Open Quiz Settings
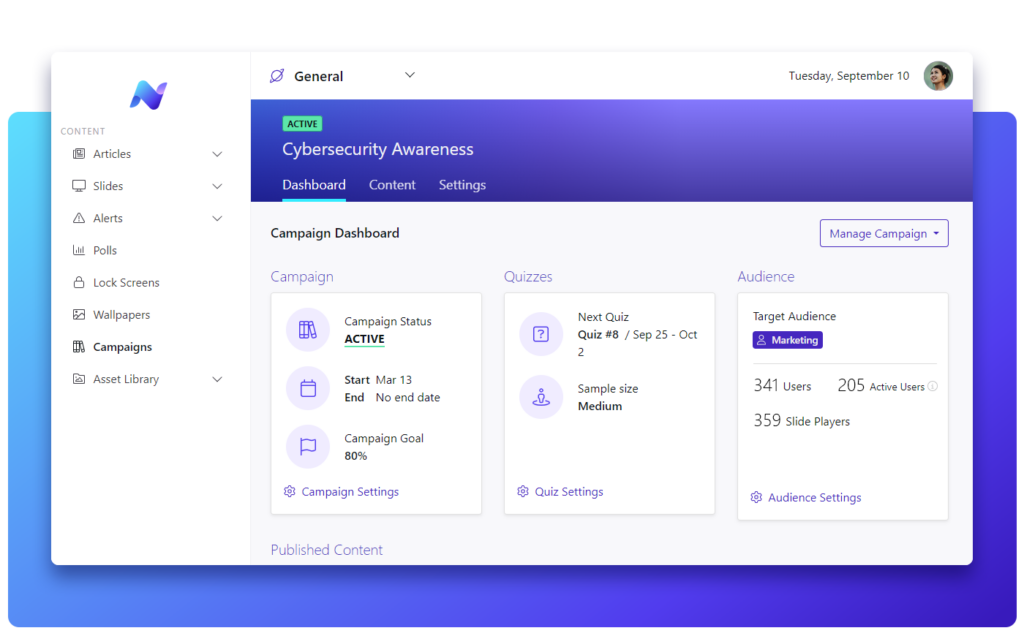This screenshot has height=636, width=1024. [562, 491]
